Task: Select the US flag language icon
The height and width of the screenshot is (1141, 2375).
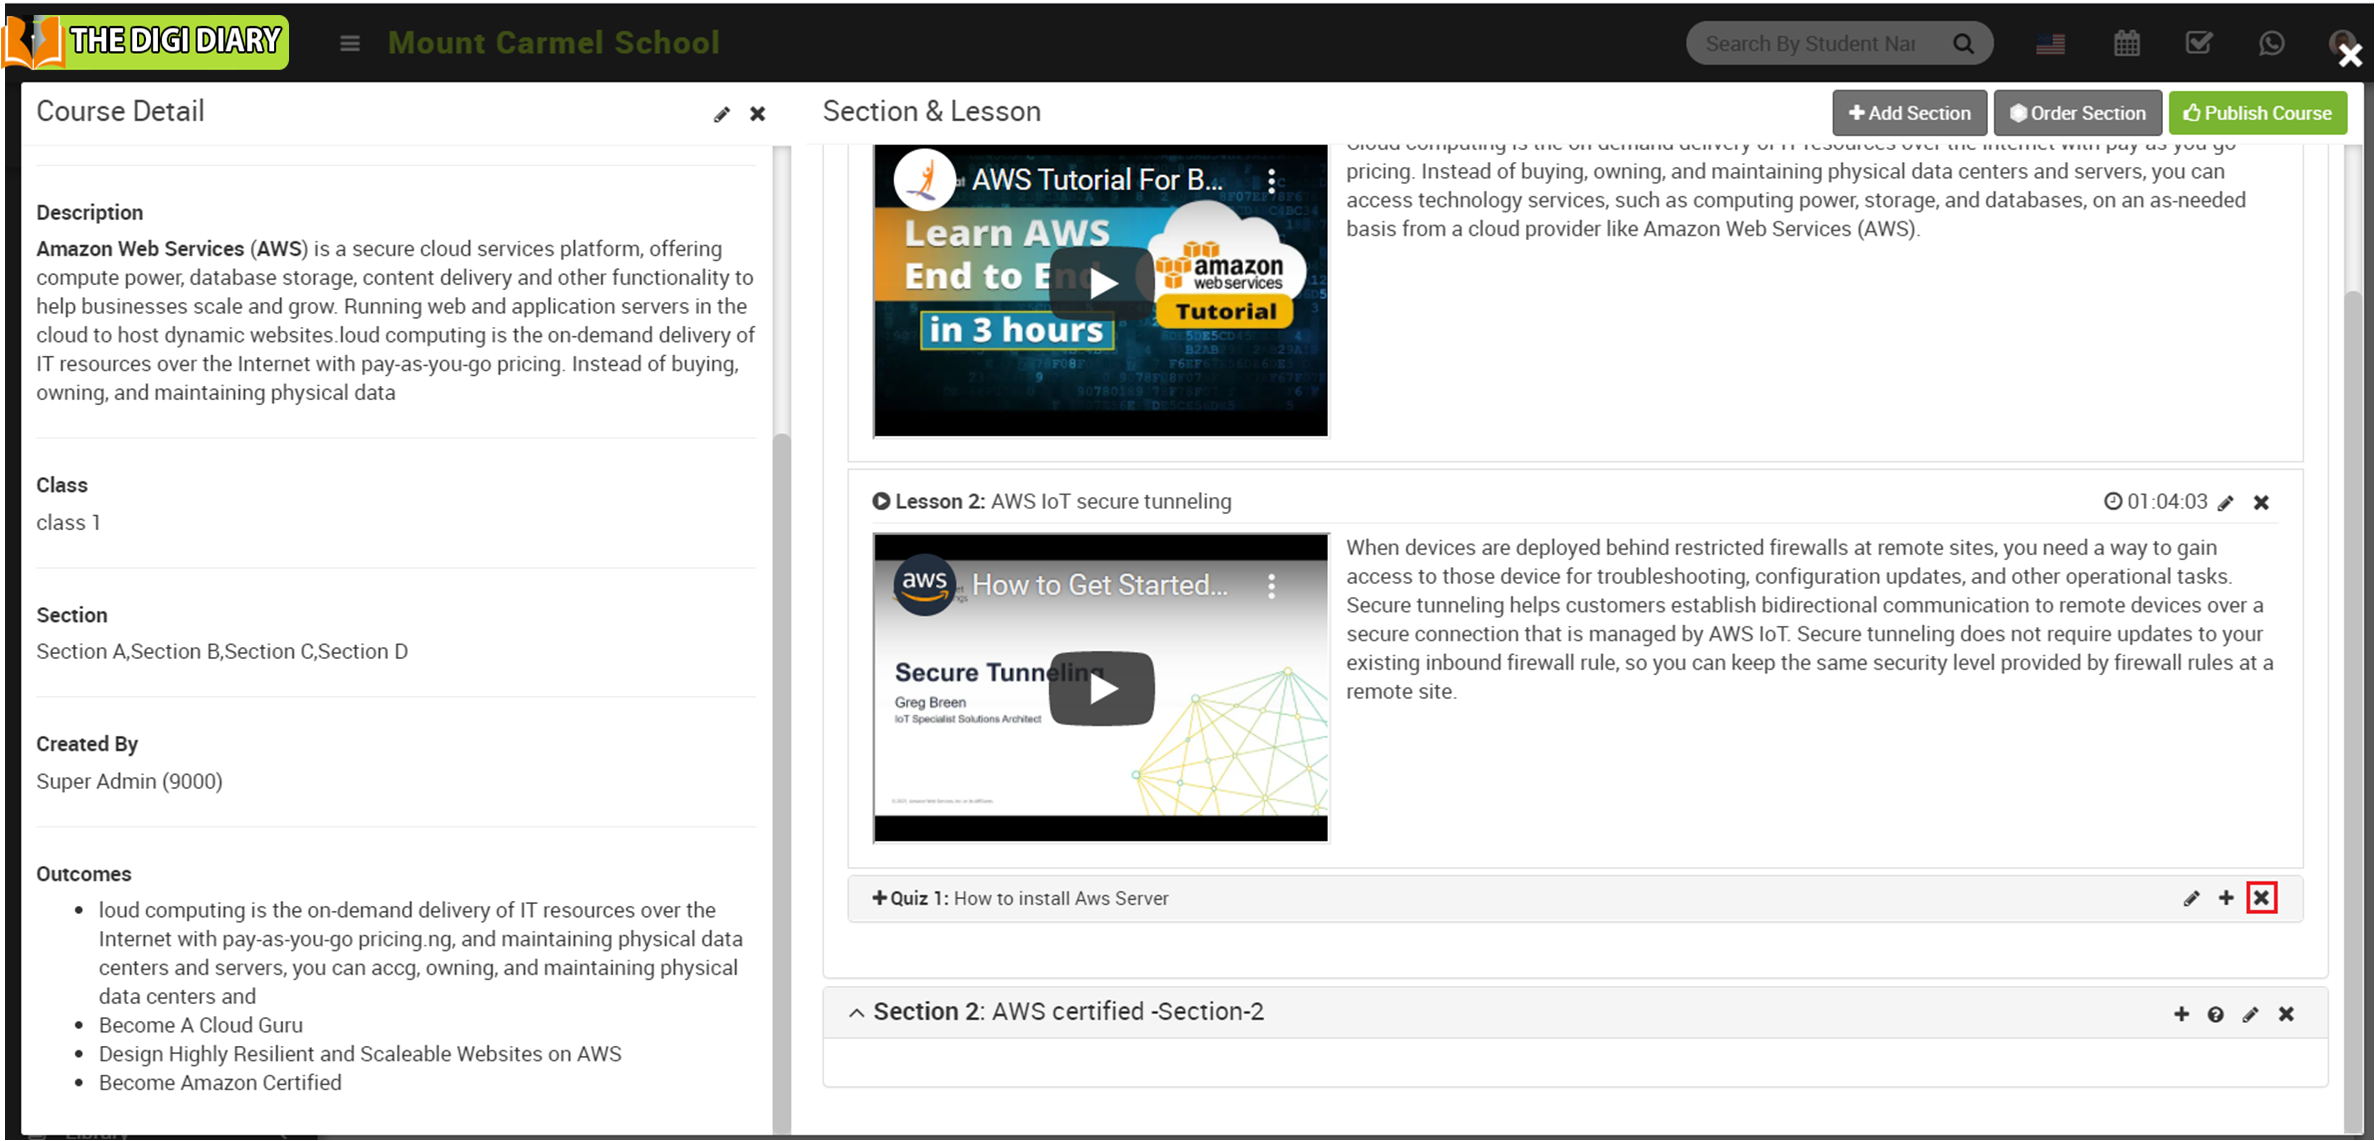Action: point(2050,44)
